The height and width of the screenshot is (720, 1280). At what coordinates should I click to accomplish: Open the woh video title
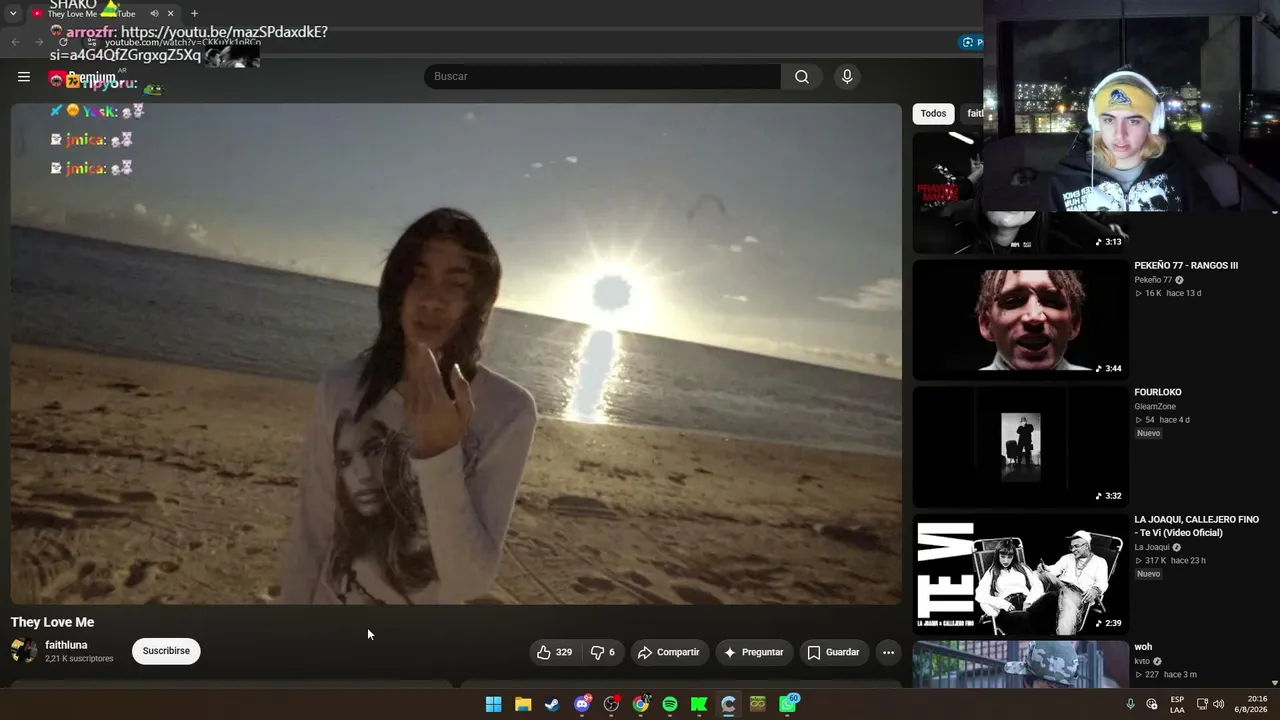pyautogui.click(x=1143, y=647)
